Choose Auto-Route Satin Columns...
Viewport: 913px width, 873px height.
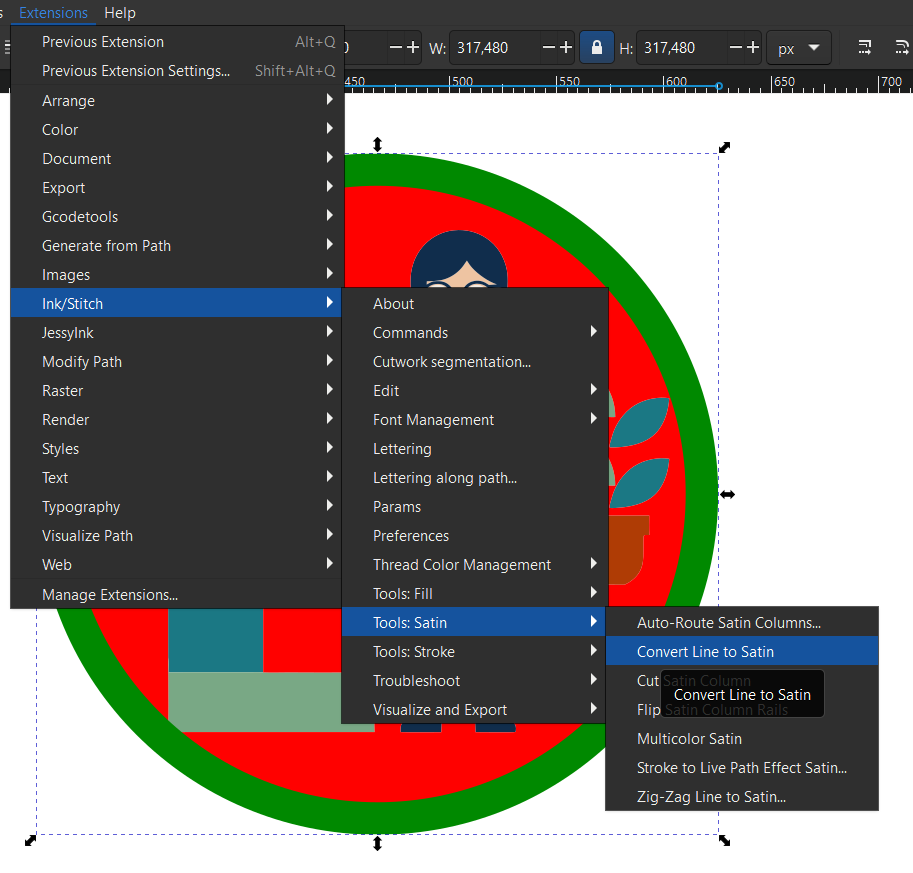[742, 623]
